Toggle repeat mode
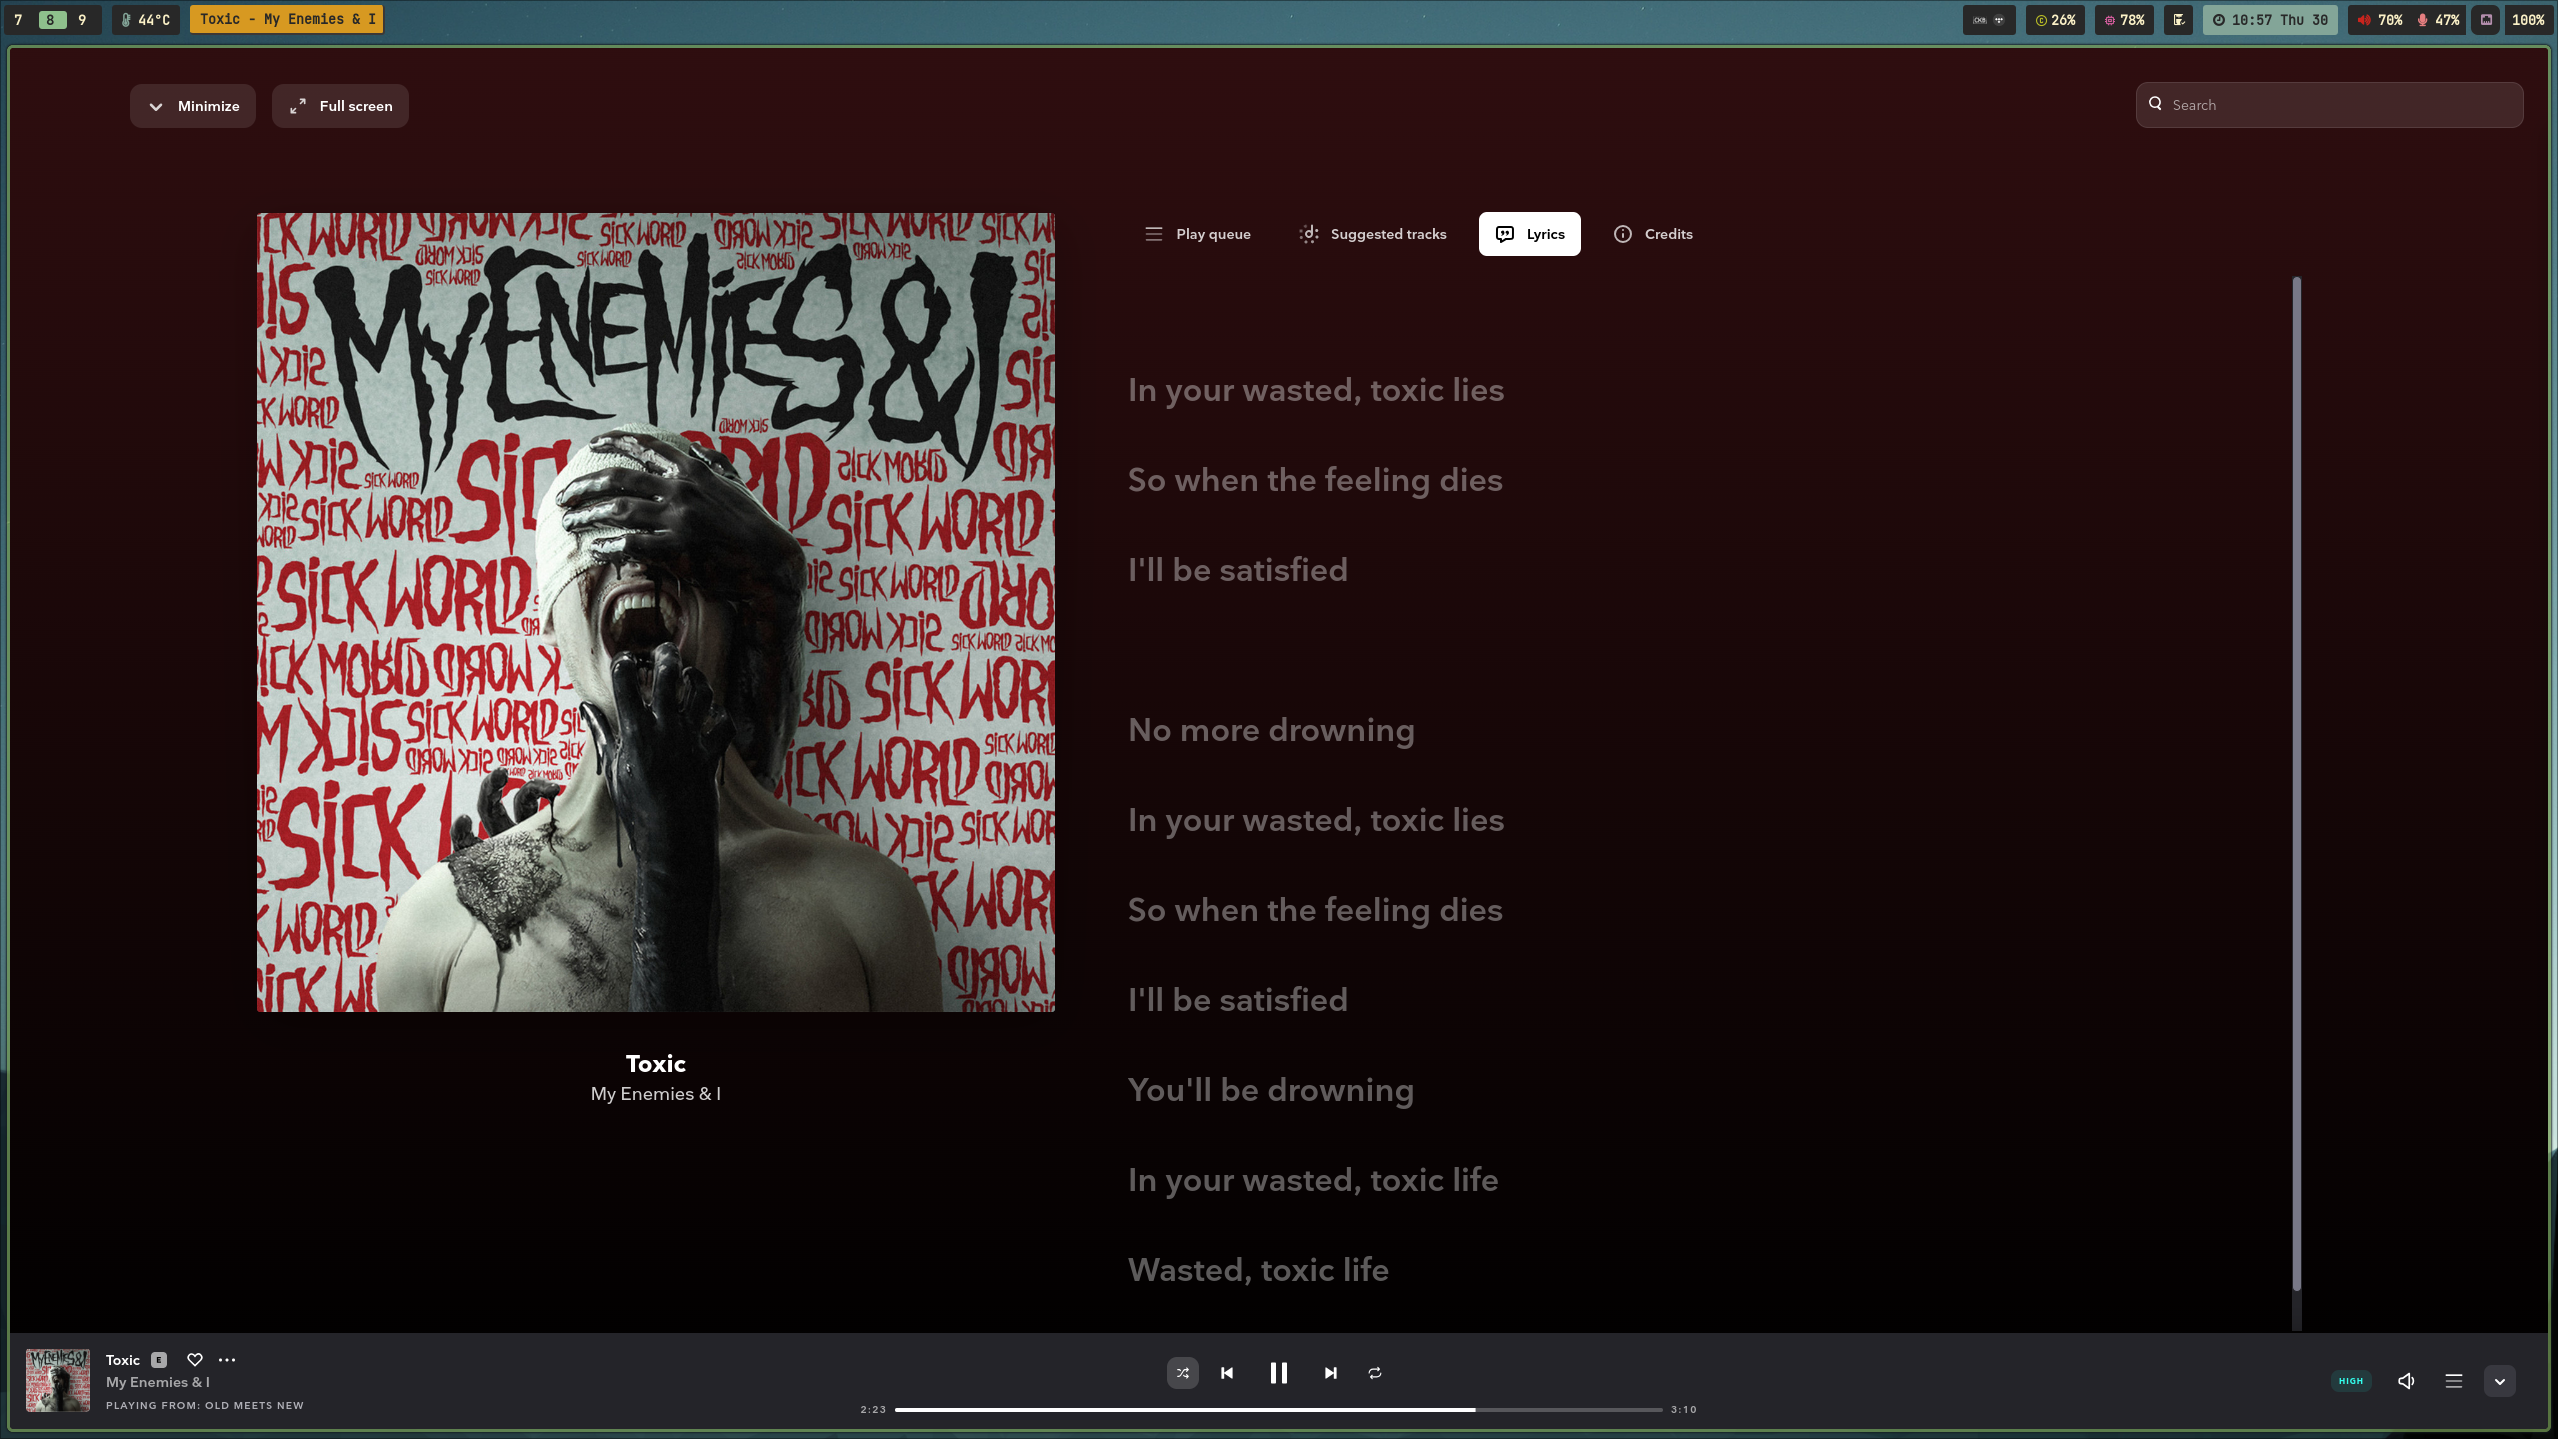Viewport: 2558px width, 1439px height. (1374, 1373)
